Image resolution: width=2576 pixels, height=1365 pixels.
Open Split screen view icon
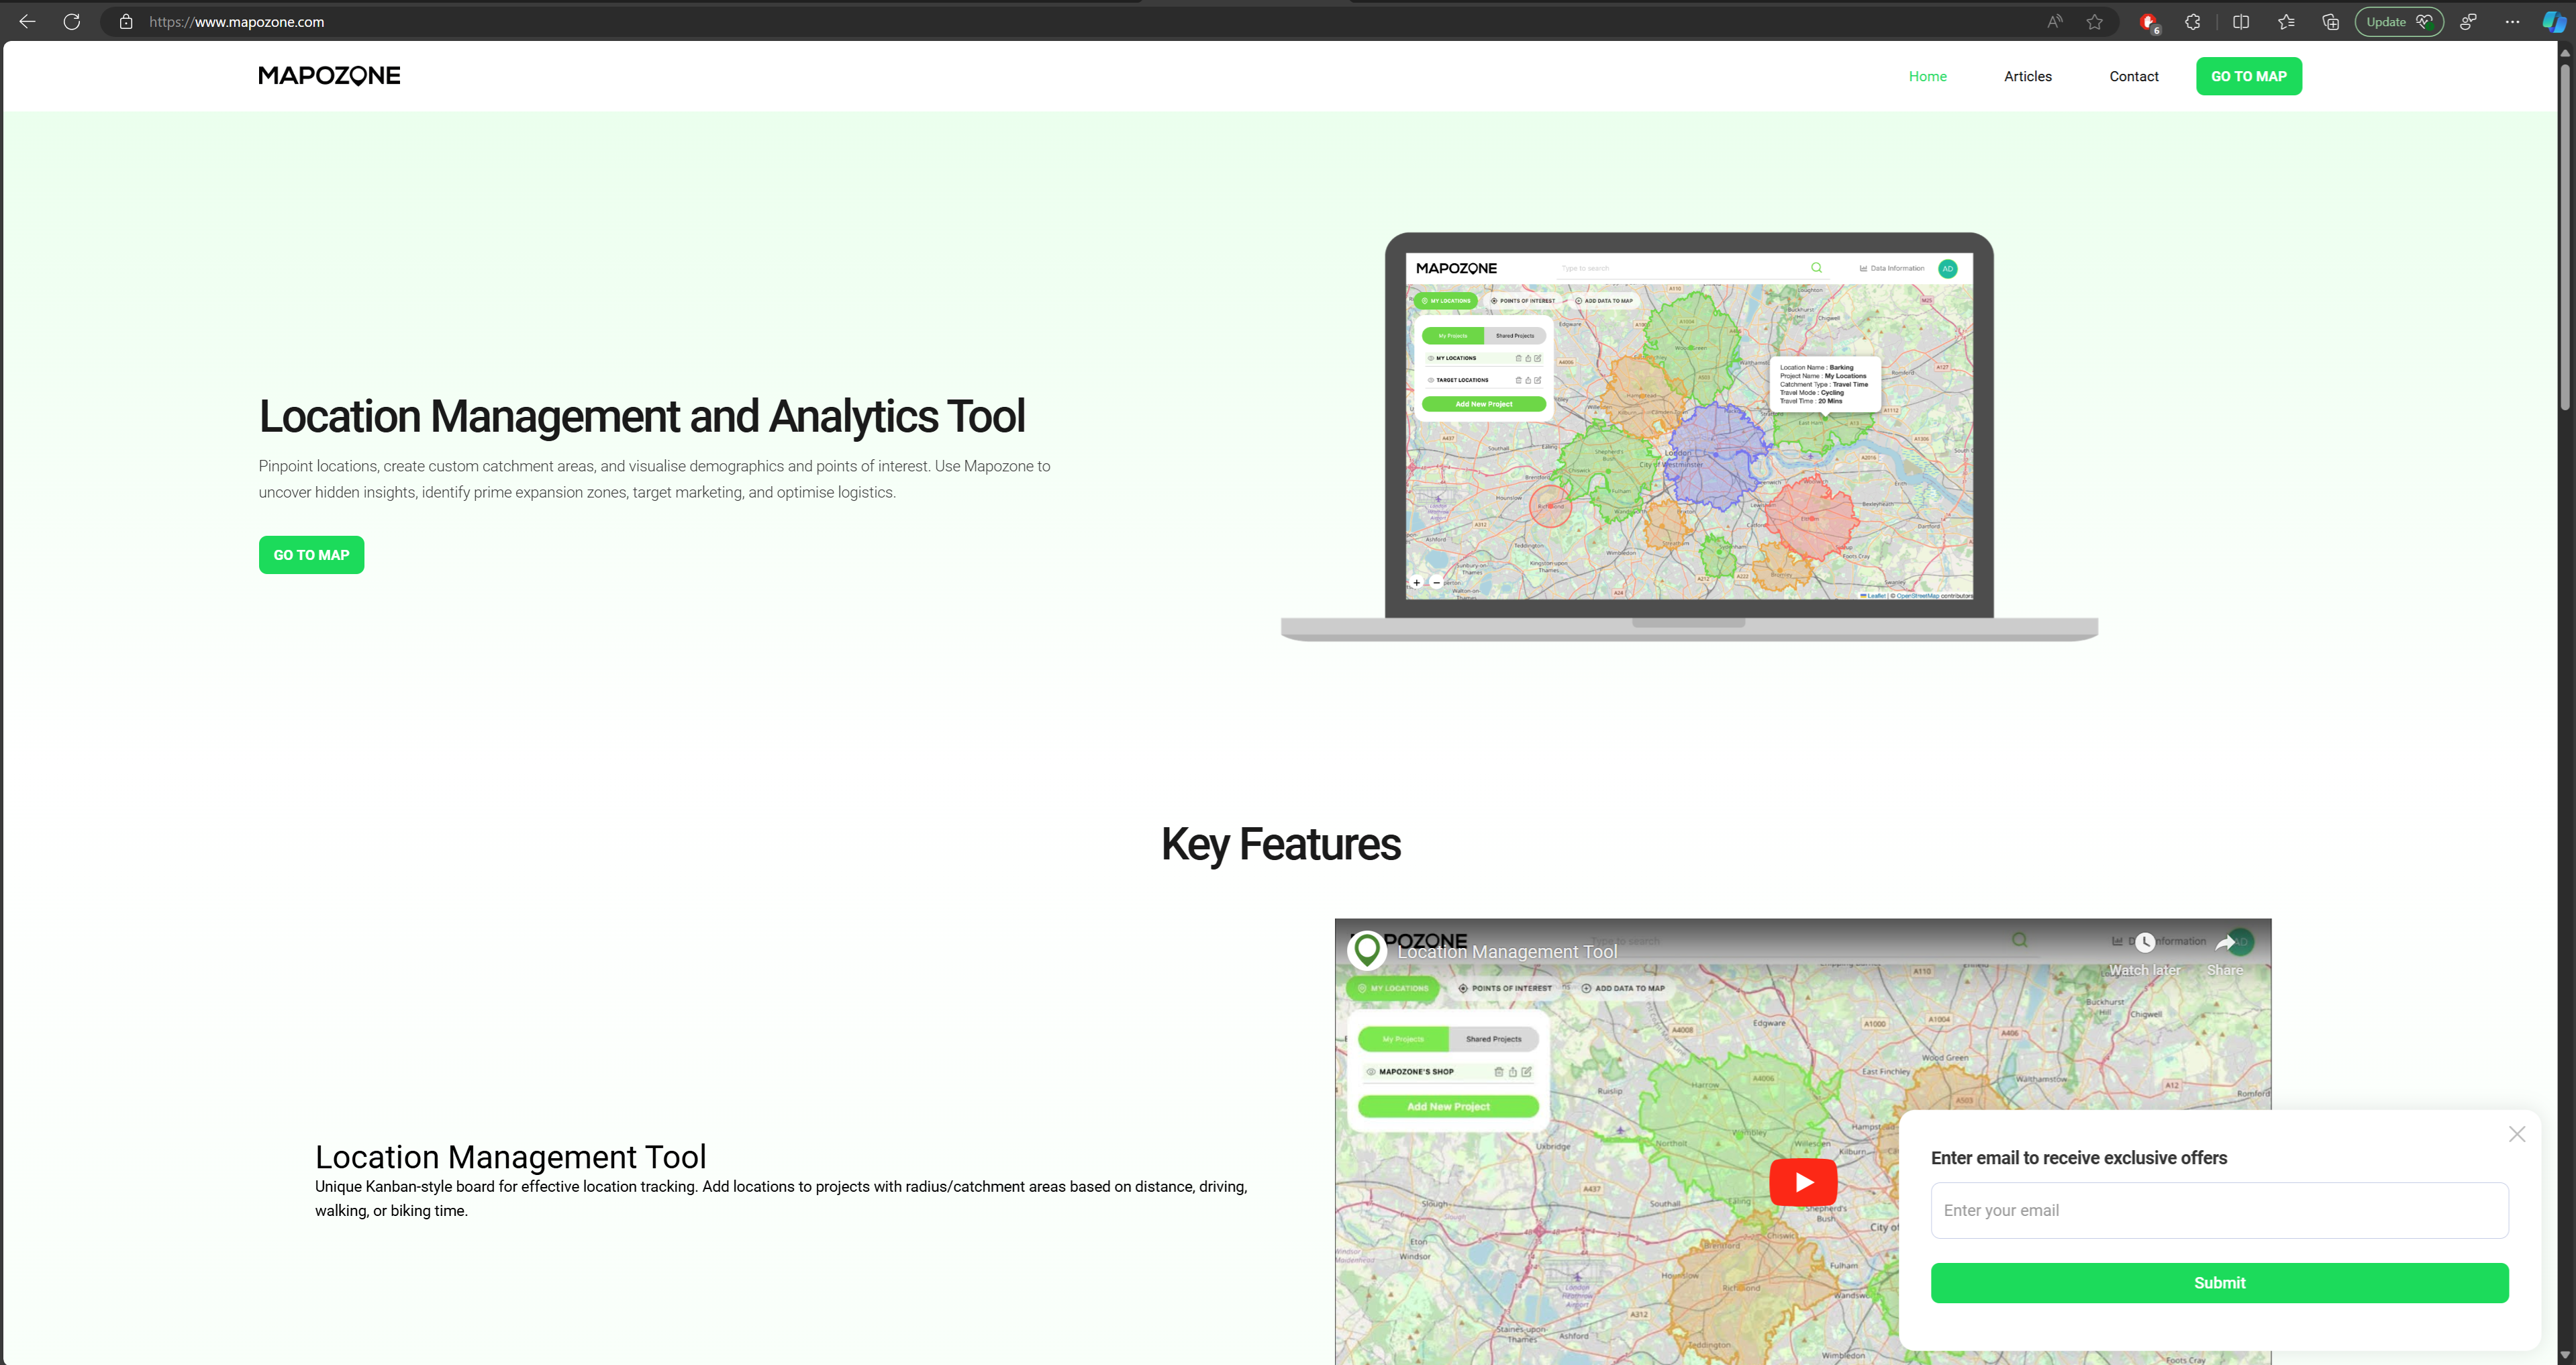(x=2241, y=22)
